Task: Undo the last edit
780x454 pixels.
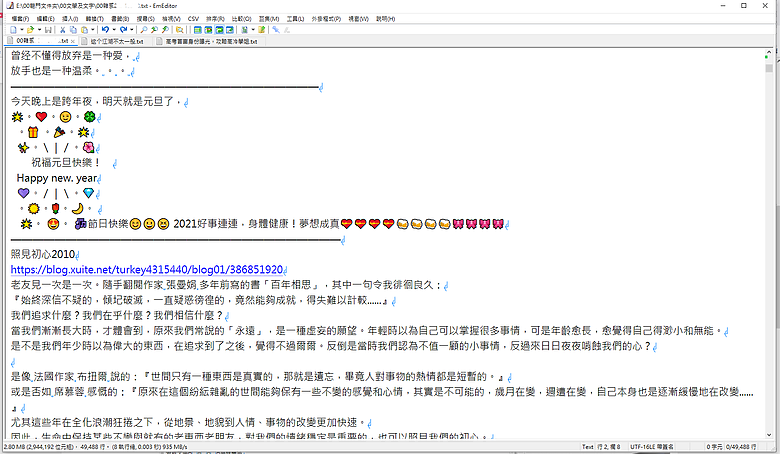Action: pyautogui.click(x=105, y=30)
